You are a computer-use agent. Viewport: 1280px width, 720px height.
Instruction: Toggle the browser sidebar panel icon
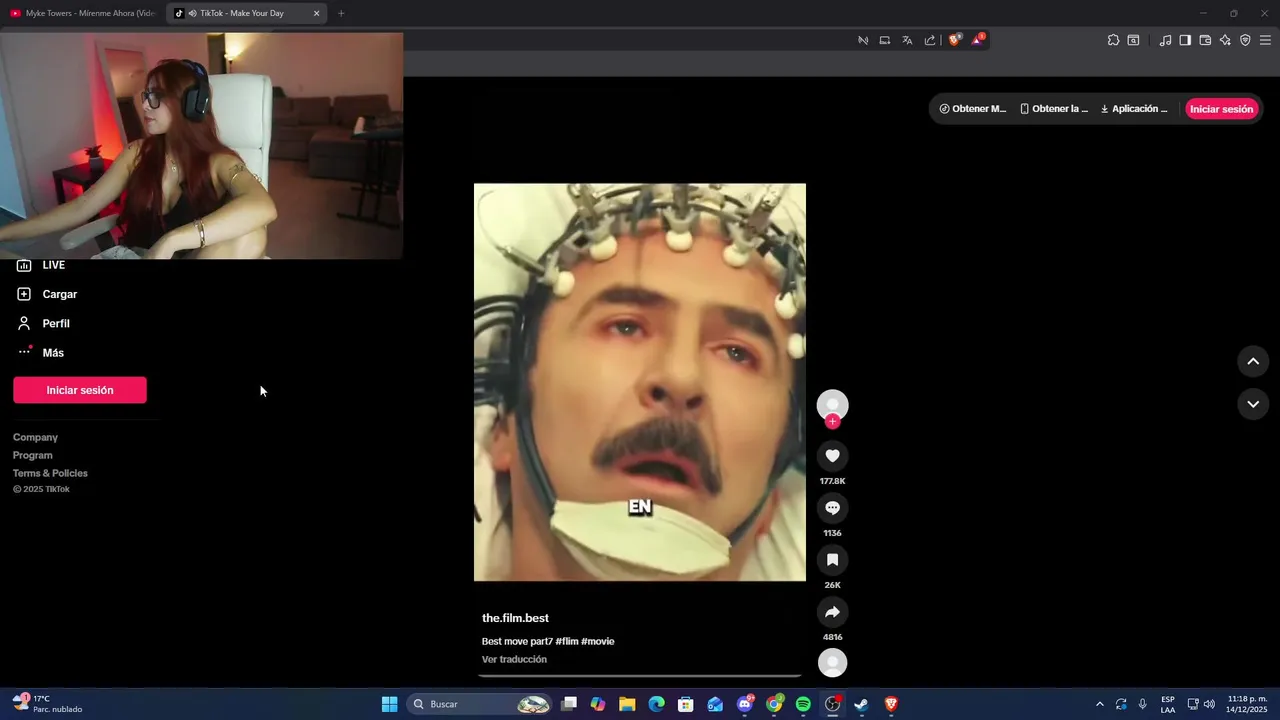coord(1185,40)
